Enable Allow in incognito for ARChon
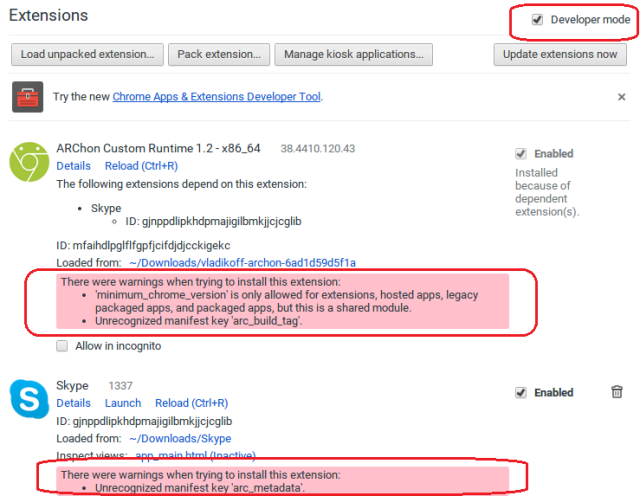 coord(63,346)
